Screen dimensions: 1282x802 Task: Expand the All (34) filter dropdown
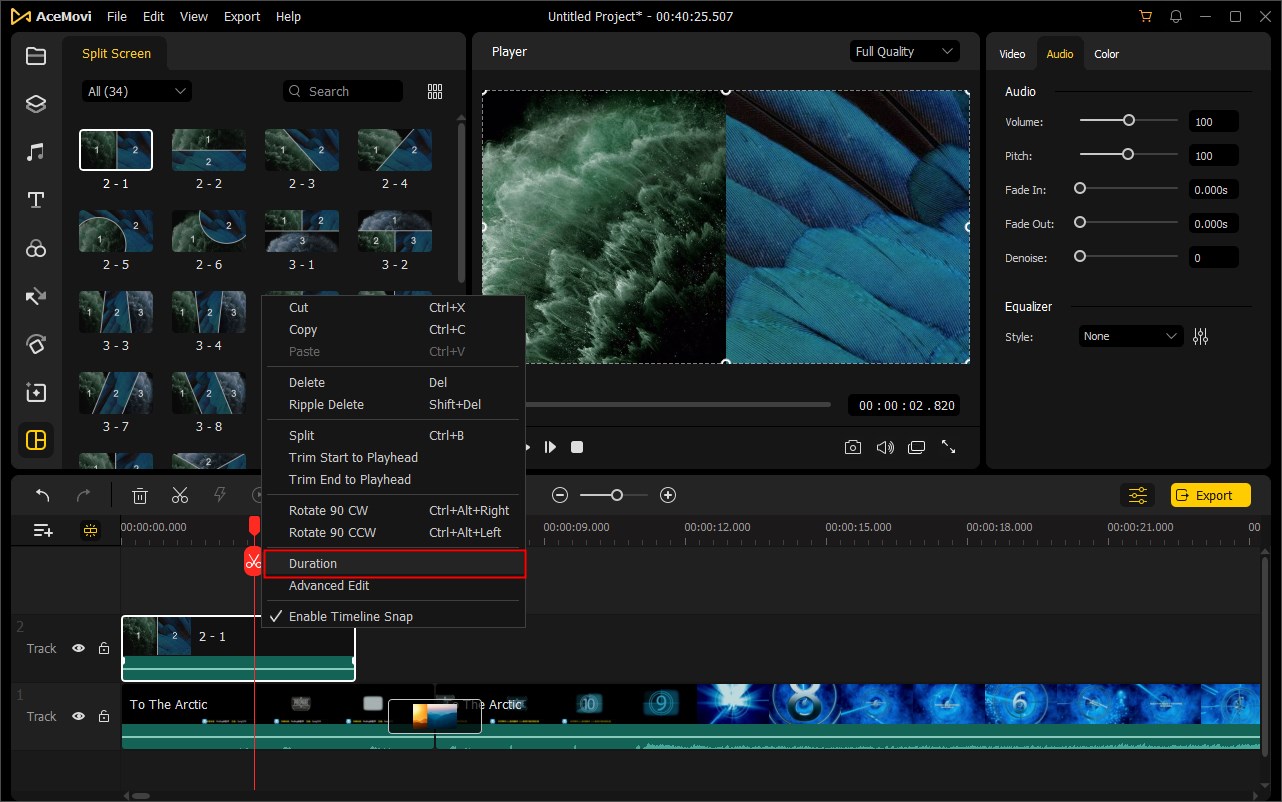[x=137, y=91]
